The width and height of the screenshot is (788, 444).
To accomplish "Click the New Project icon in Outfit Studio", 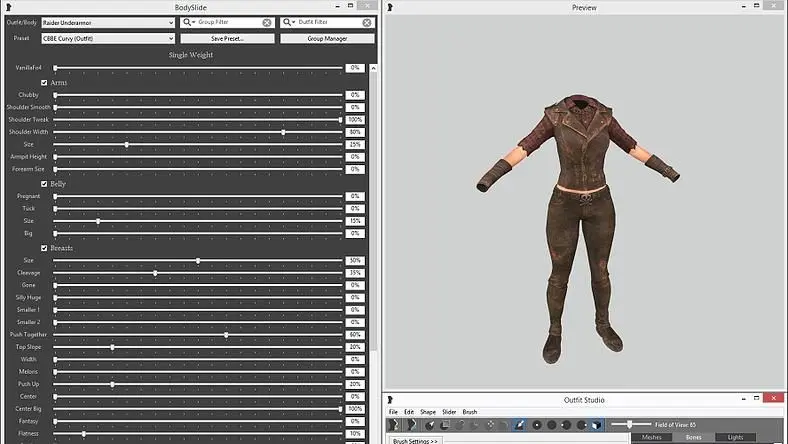I will 394,425.
